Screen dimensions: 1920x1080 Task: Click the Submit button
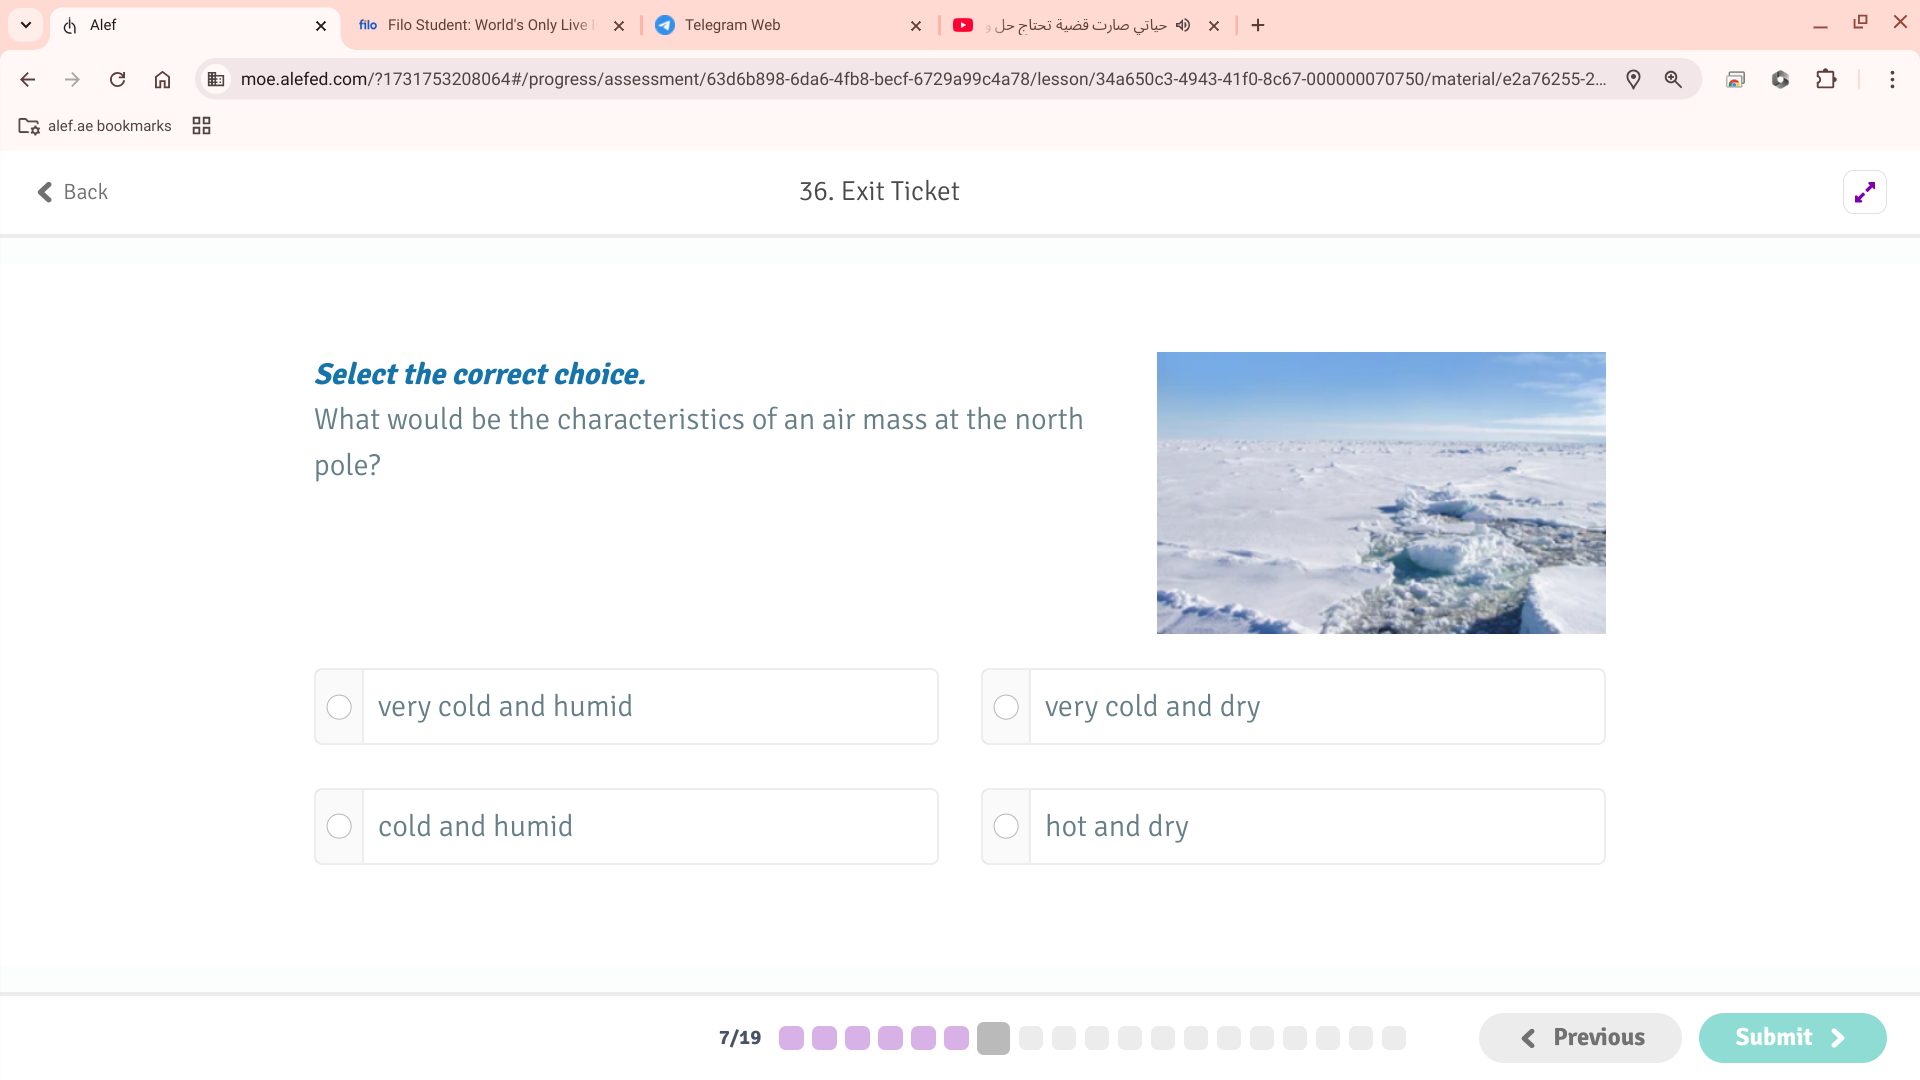coord(1791,1037)
